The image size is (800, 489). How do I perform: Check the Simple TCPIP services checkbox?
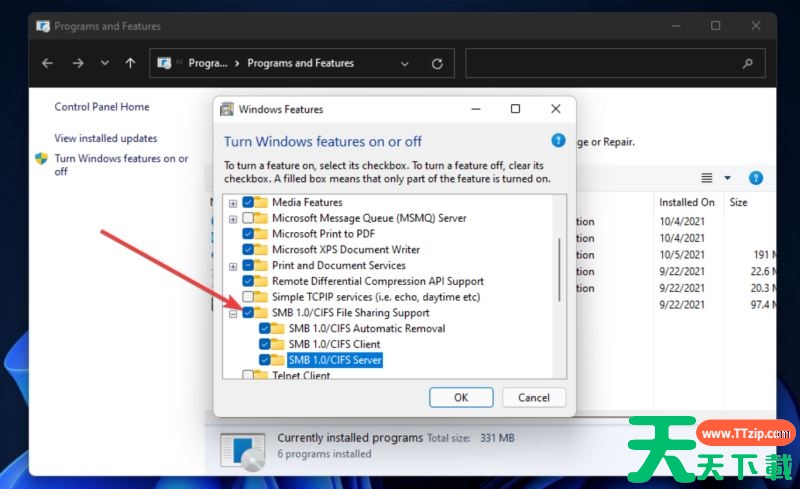tap(248, 297)
